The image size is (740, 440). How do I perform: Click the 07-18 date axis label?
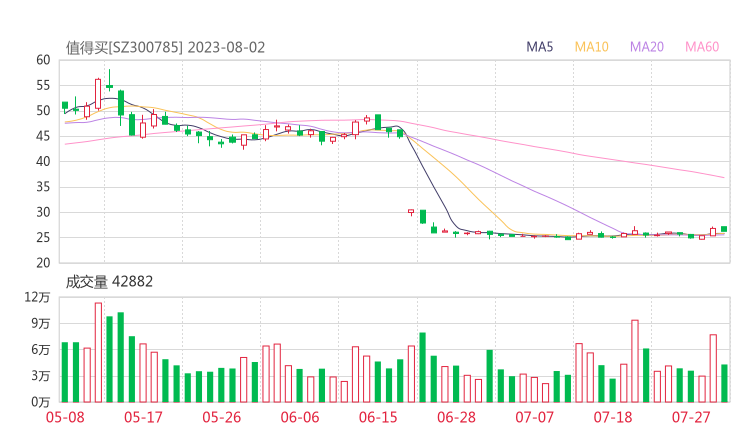click(x=613, y=417)
